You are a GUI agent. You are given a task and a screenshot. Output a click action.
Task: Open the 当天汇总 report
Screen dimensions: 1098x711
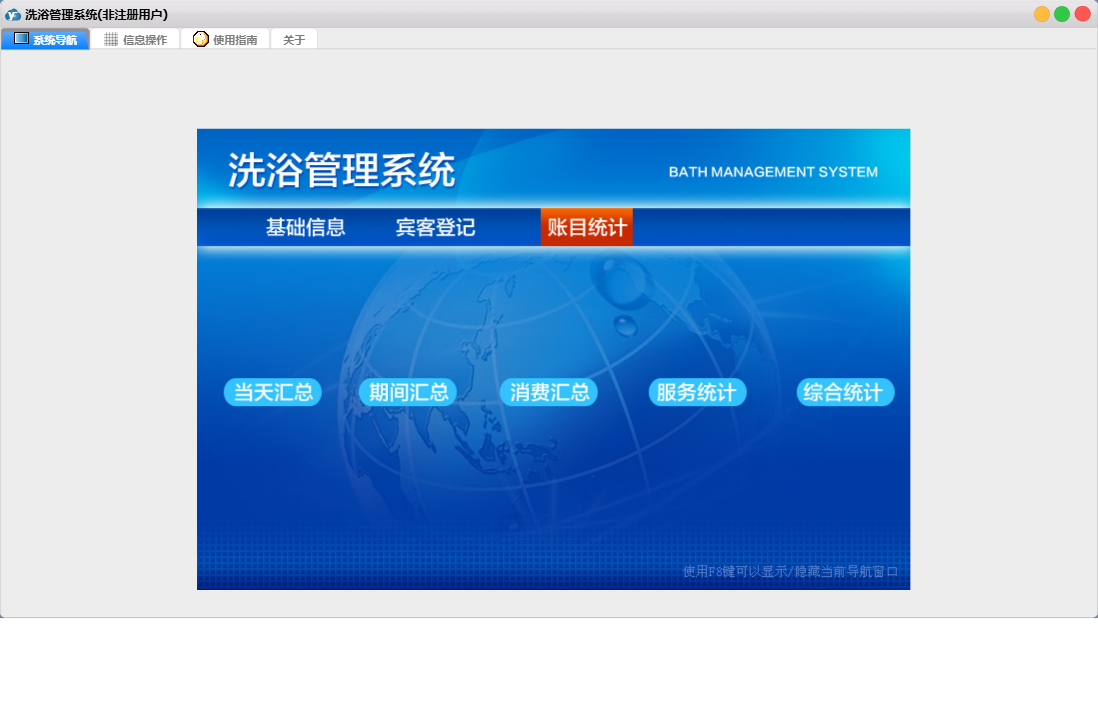[x=272, y=392]
